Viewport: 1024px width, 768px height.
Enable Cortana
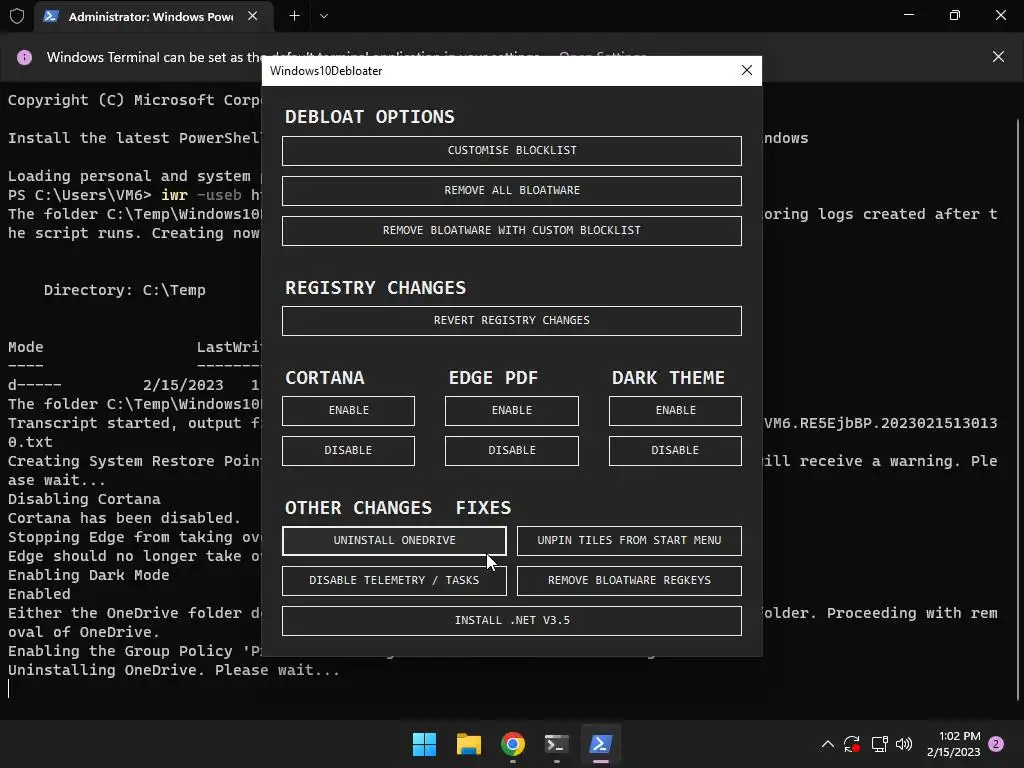pyautogui.click(x=348, y=410)
